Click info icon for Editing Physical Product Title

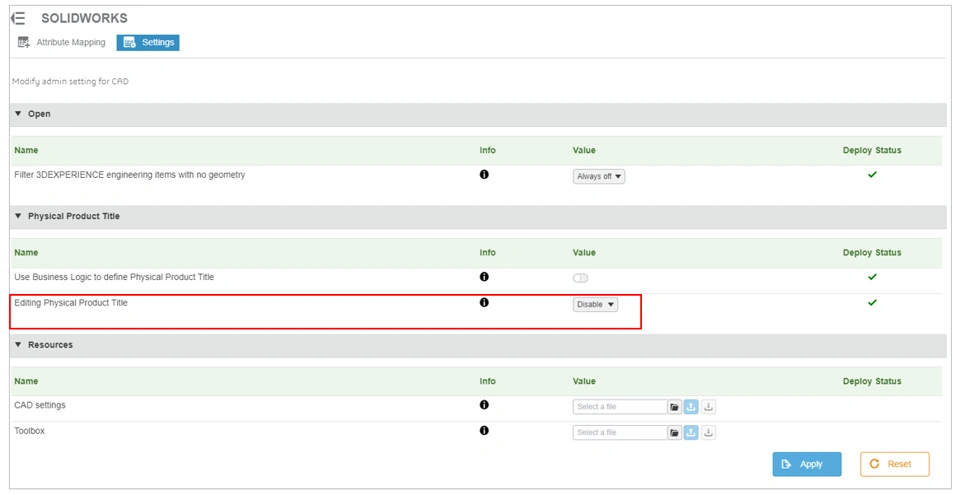(484, 302)
